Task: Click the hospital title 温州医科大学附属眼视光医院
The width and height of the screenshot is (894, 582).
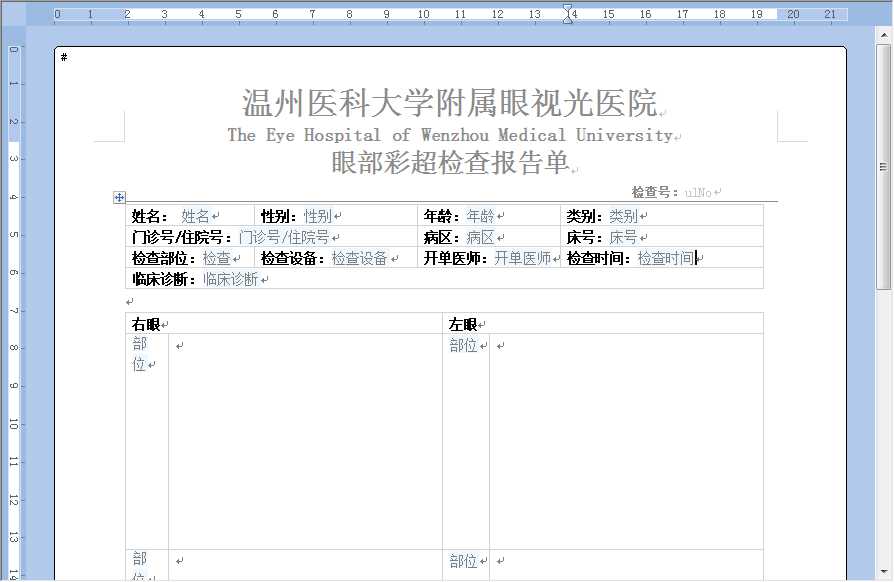Action: (450, 103)
